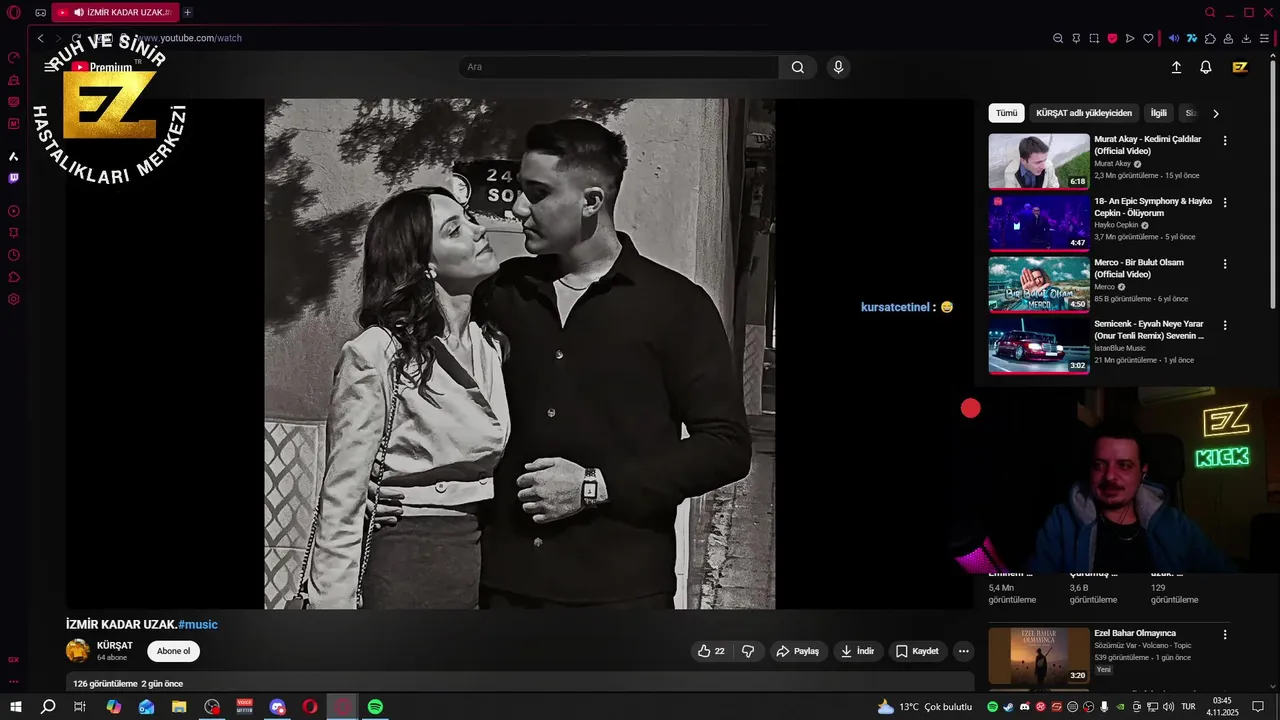Image resolution: width=1280 pixels, height=720 pixels.
Task: Click KÜRŞAT channel avatar
Action: [x=77, y=650]
